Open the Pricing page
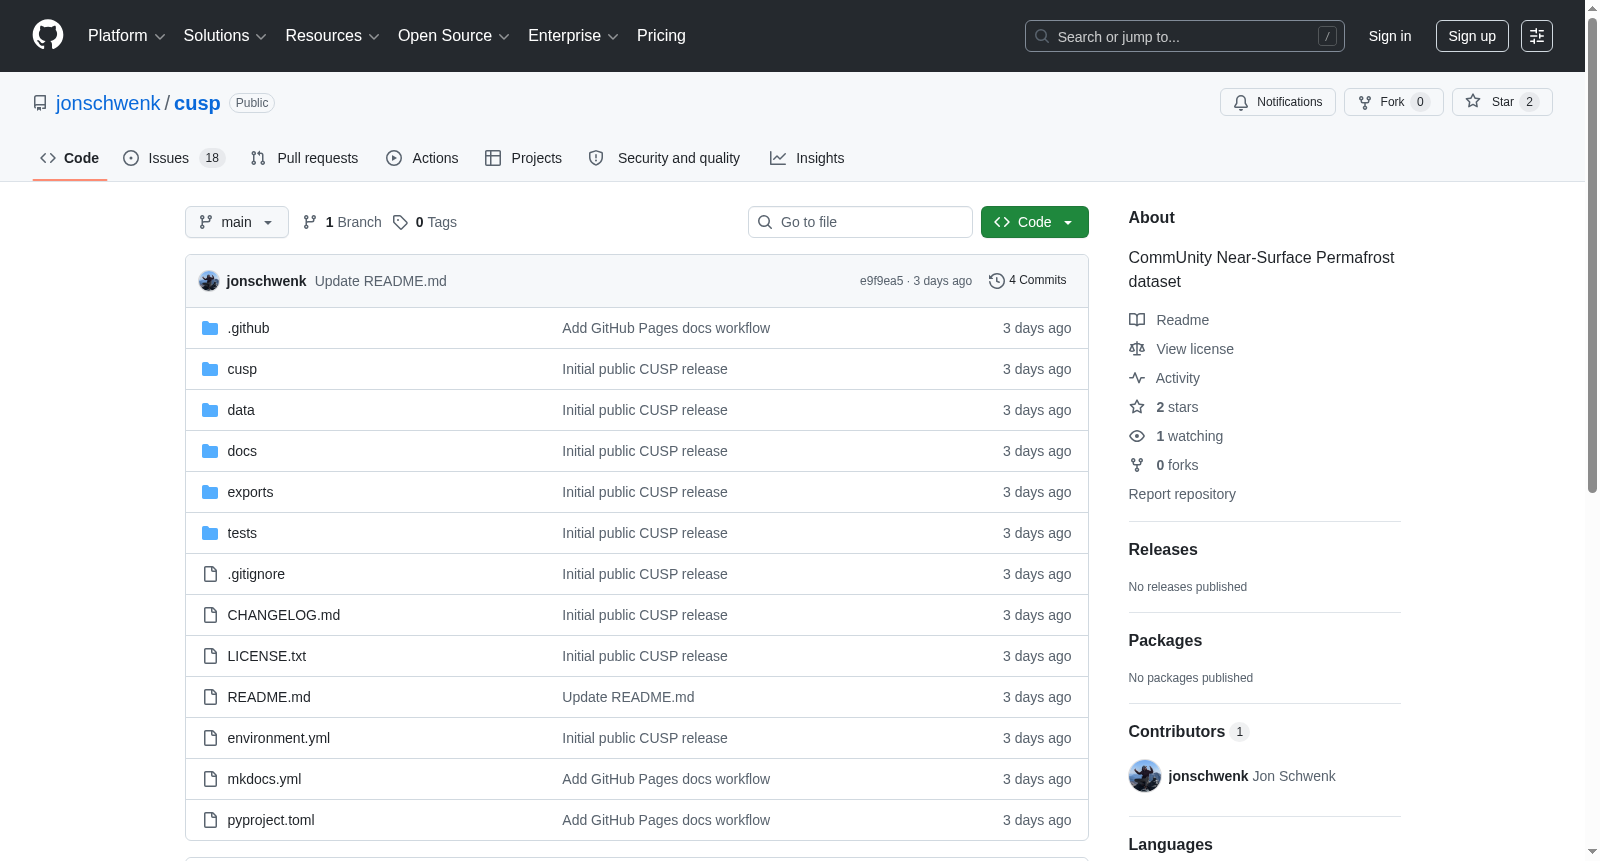The height and width of the screenshot is (861, 1600). [x=661, y=36]
